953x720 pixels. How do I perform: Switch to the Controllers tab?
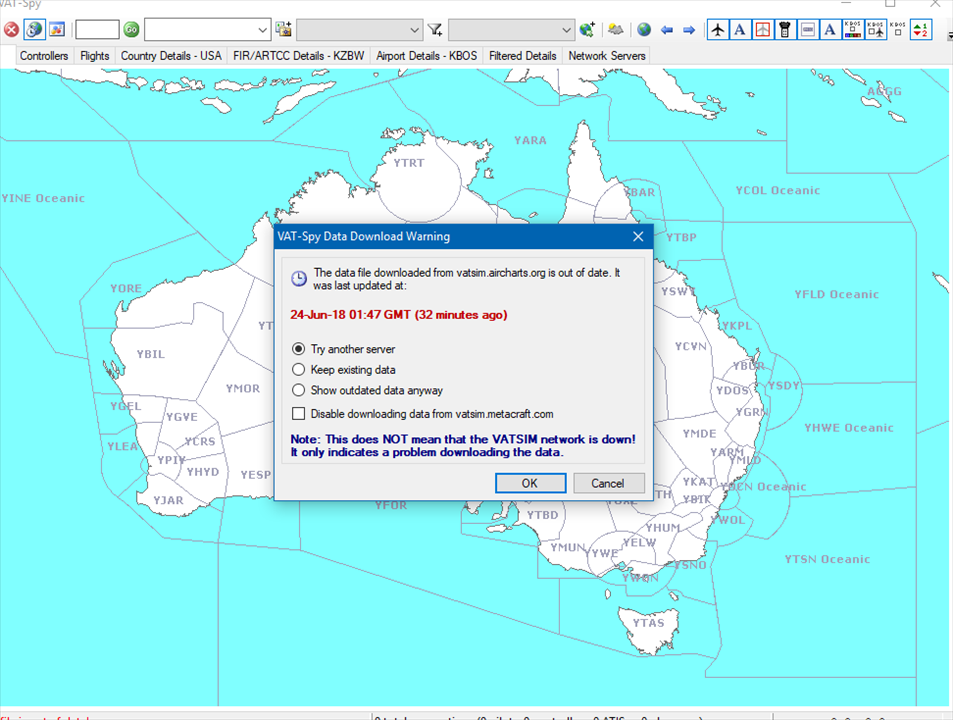pos(44,56)
